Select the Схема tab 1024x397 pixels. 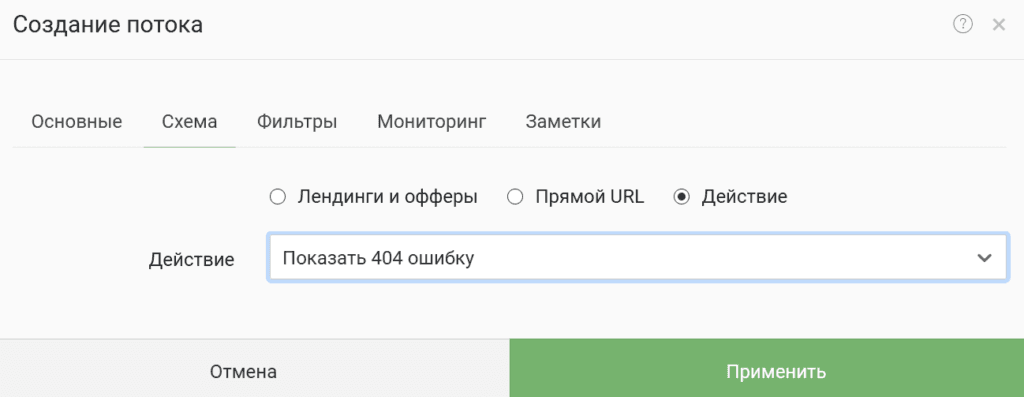coord(189,122)
